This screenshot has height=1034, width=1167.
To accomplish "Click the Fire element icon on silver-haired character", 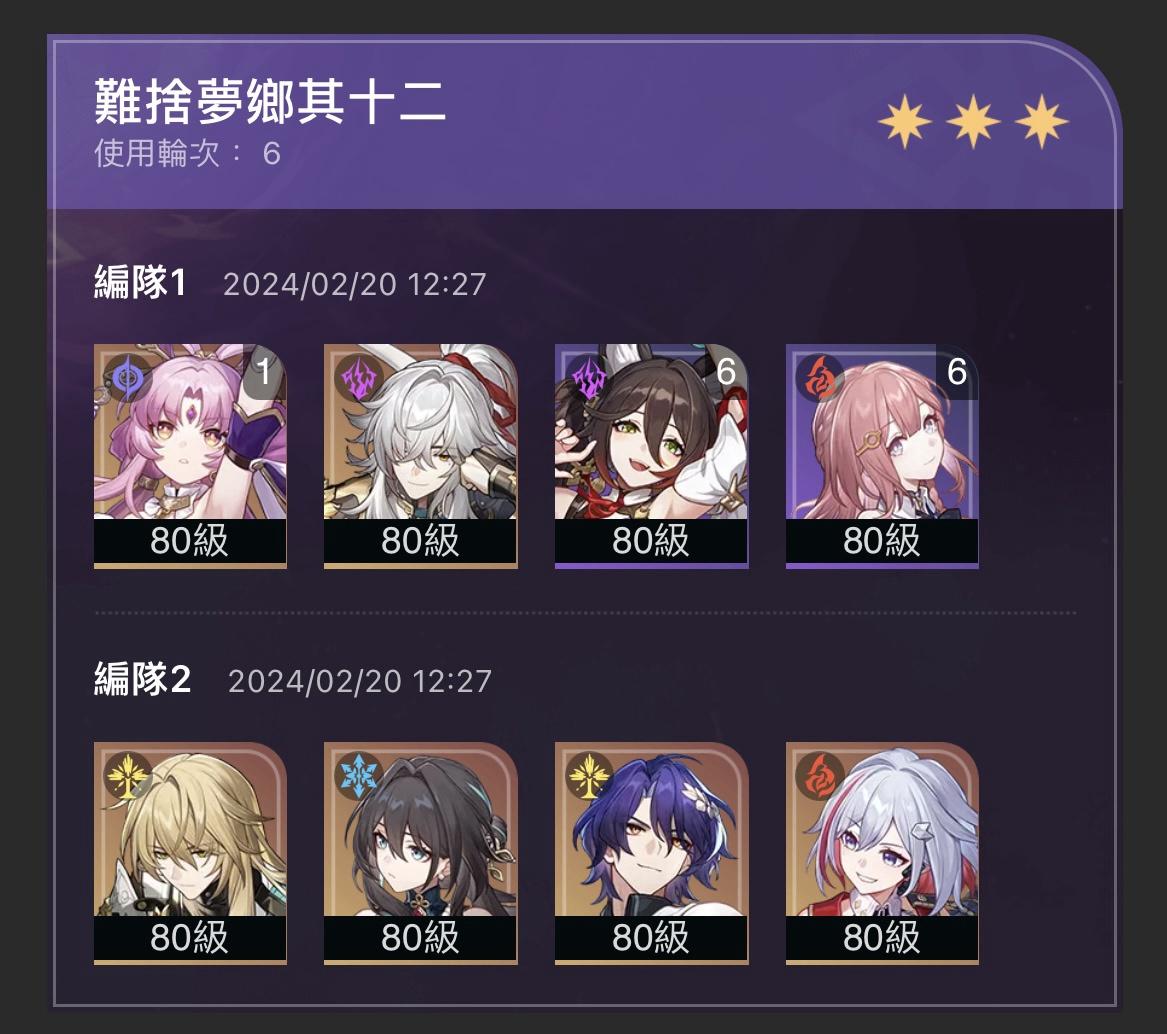I will (x=819, y=774).
